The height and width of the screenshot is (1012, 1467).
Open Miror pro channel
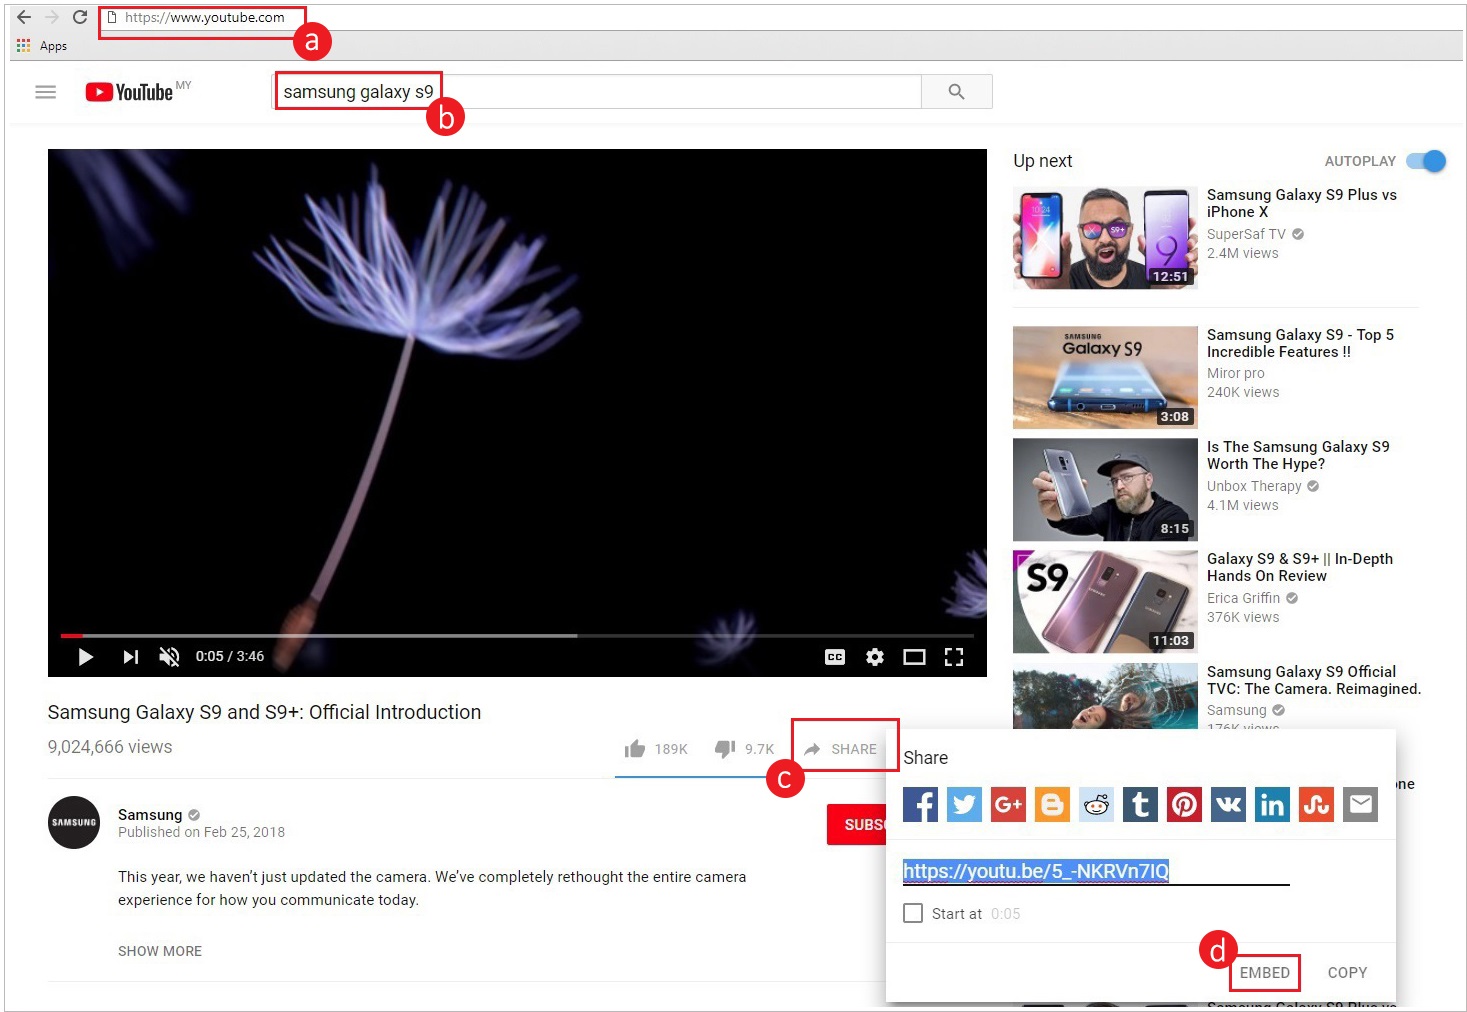(x=1236, y=373)
